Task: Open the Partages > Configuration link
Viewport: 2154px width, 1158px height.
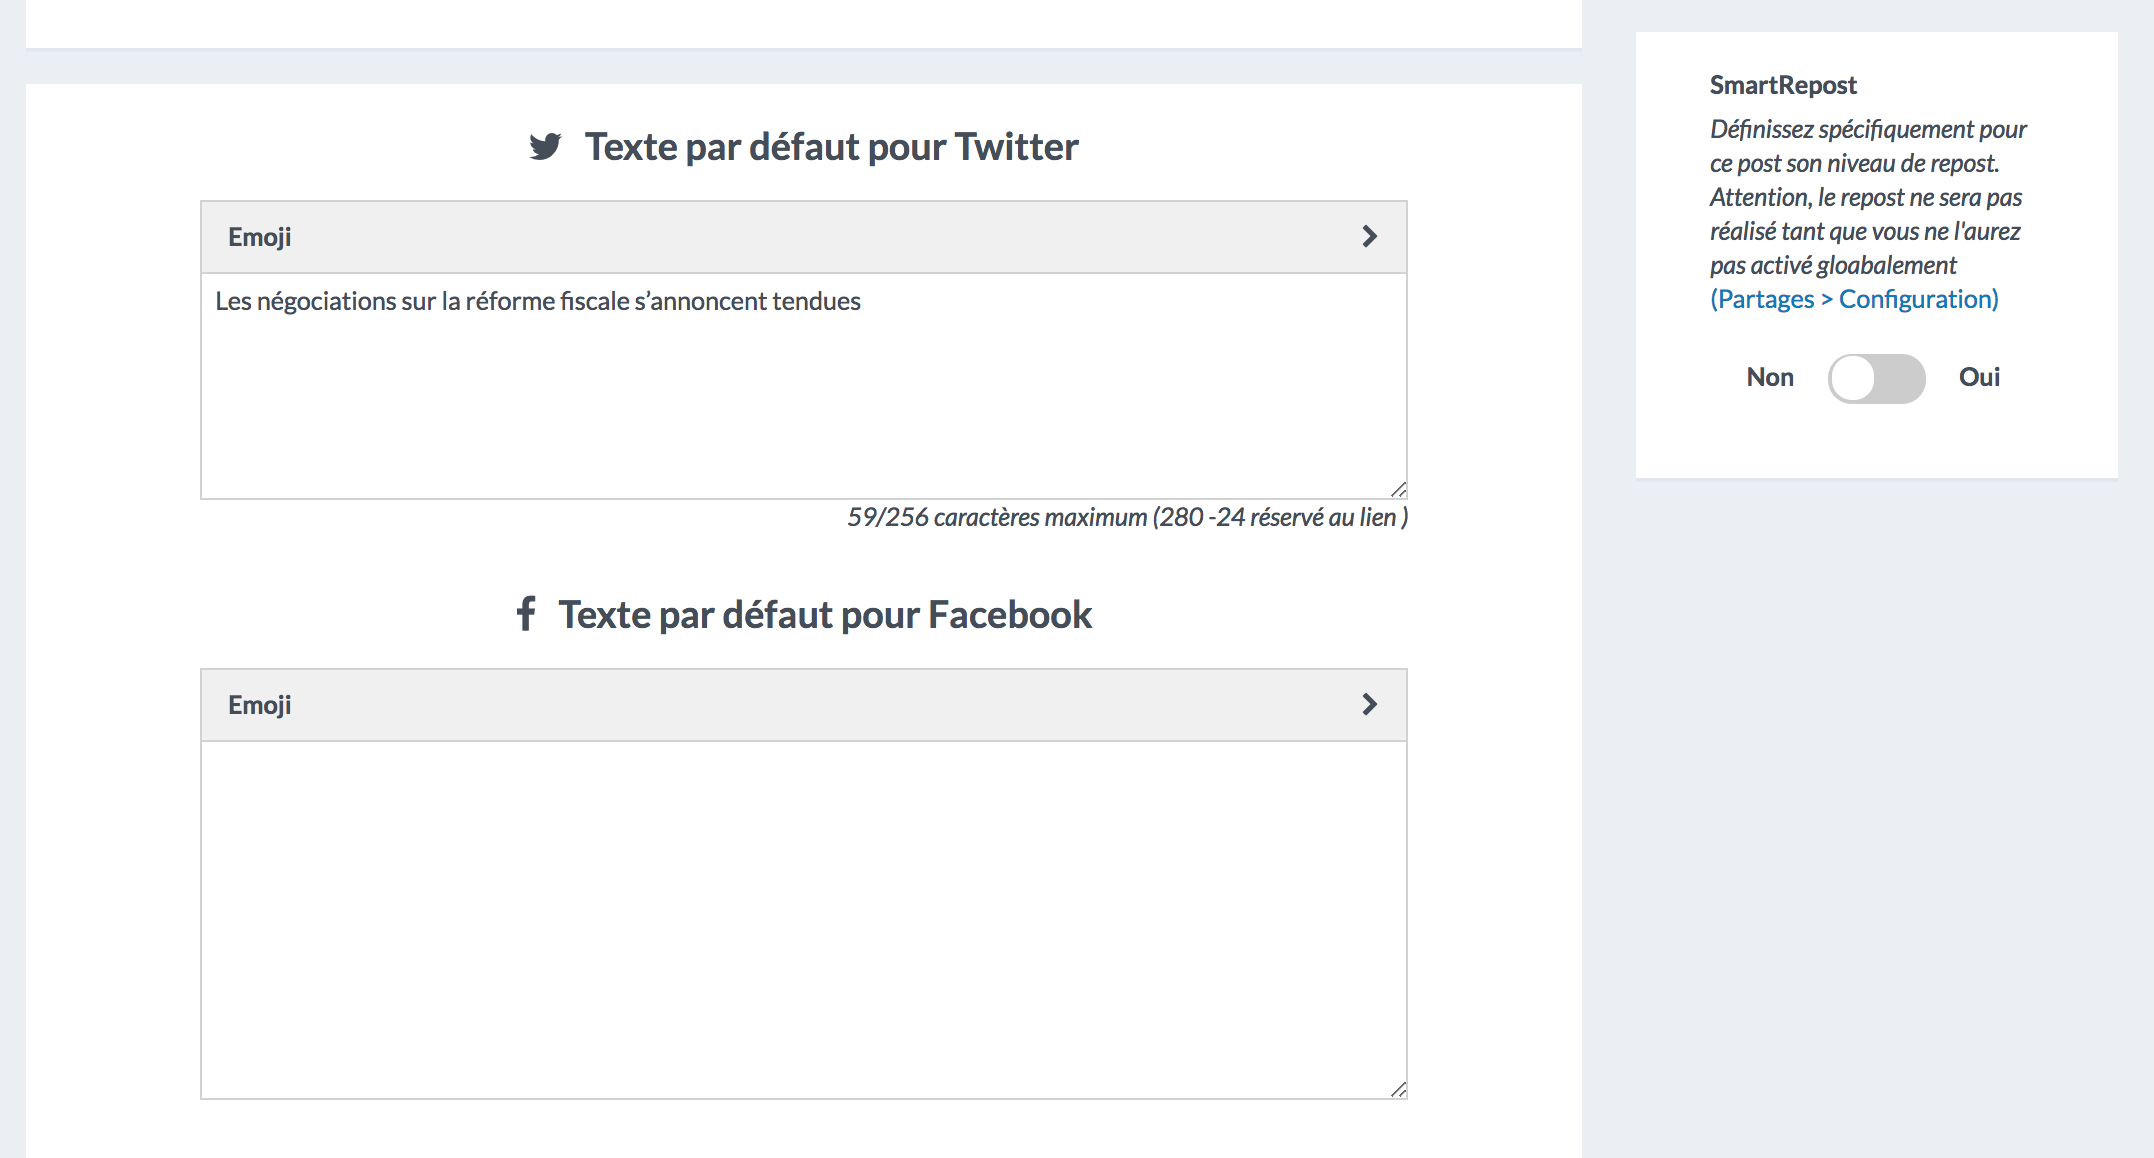Action: tap(1854, 299)
